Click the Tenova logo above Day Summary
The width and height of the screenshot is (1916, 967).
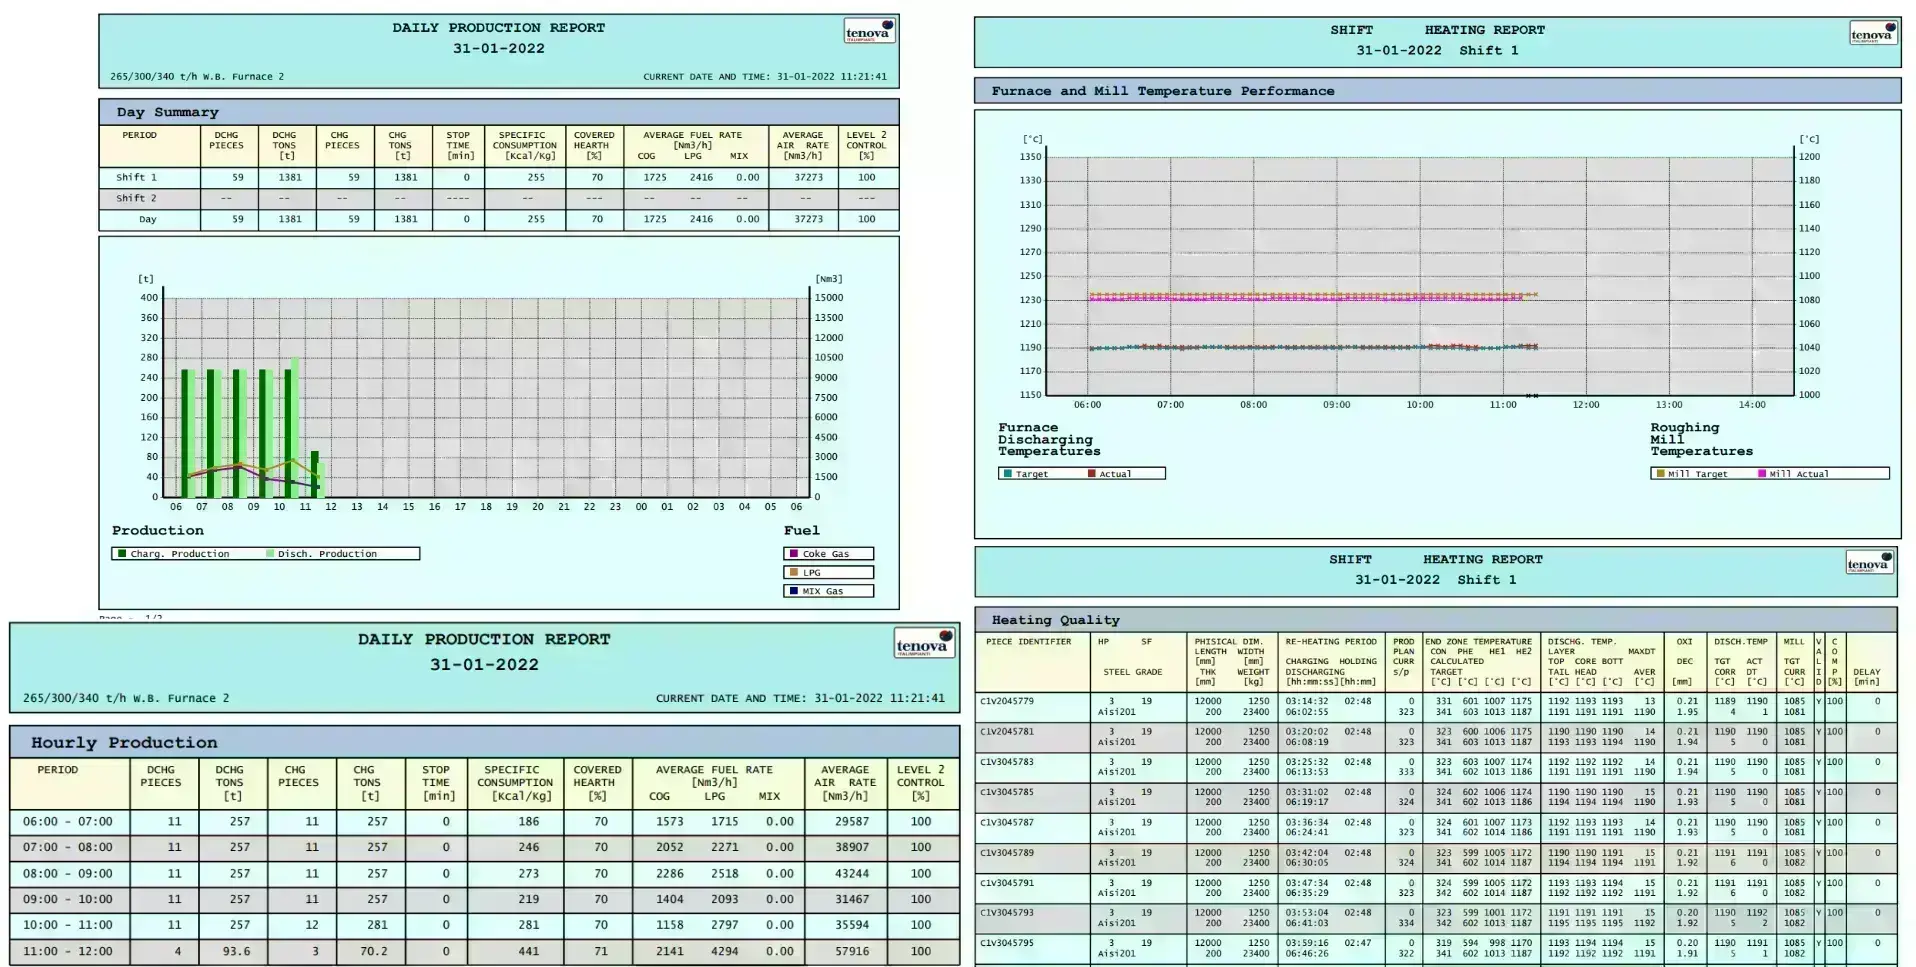click(x=869, y=31)
